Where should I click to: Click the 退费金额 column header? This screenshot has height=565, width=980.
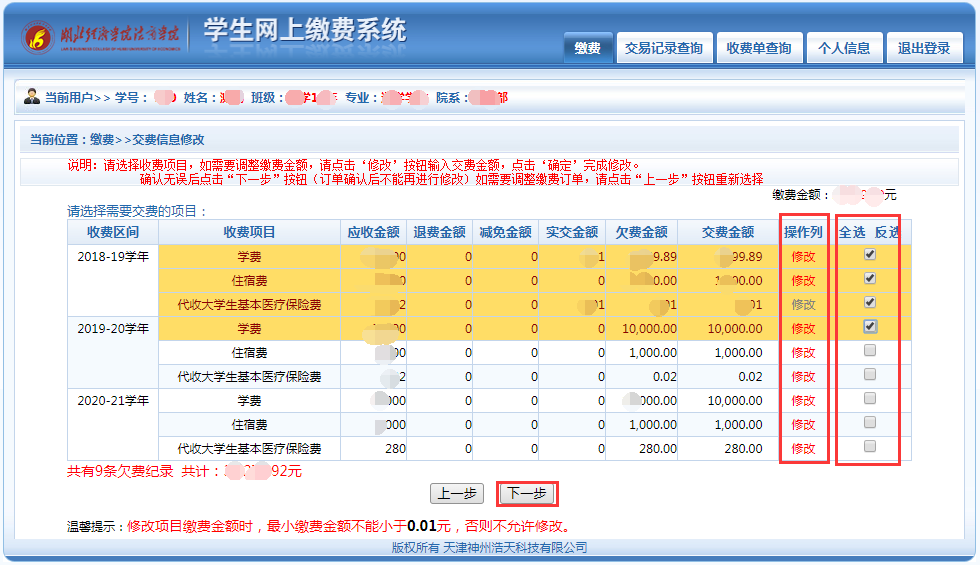click(439, 232)
